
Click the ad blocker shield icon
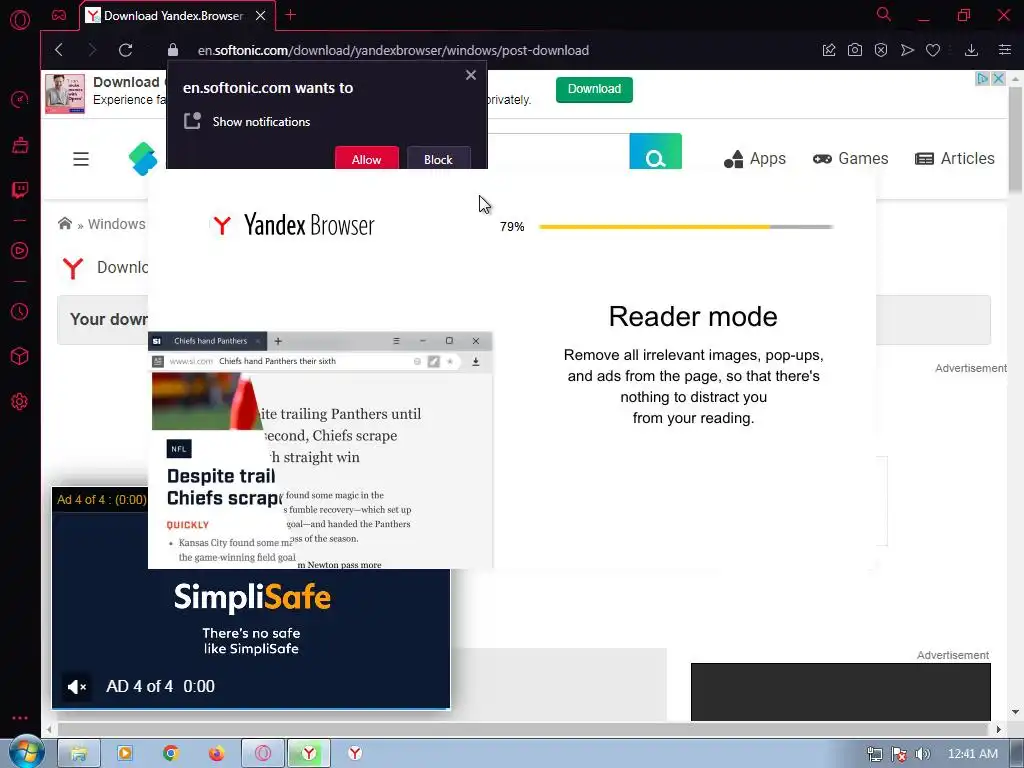881,50
